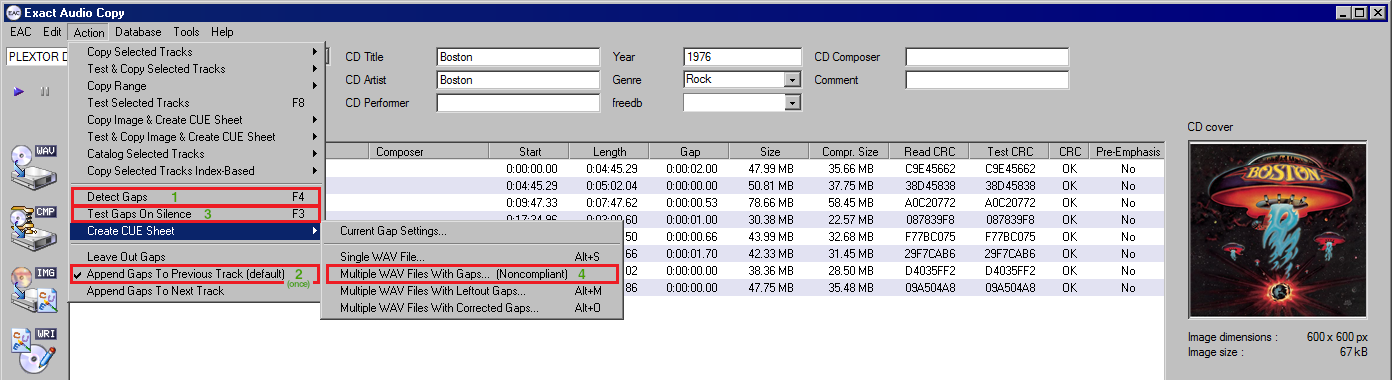Sort by the Read CRC column header
This screenshot has height=380, width=1392.
point(930,152)
